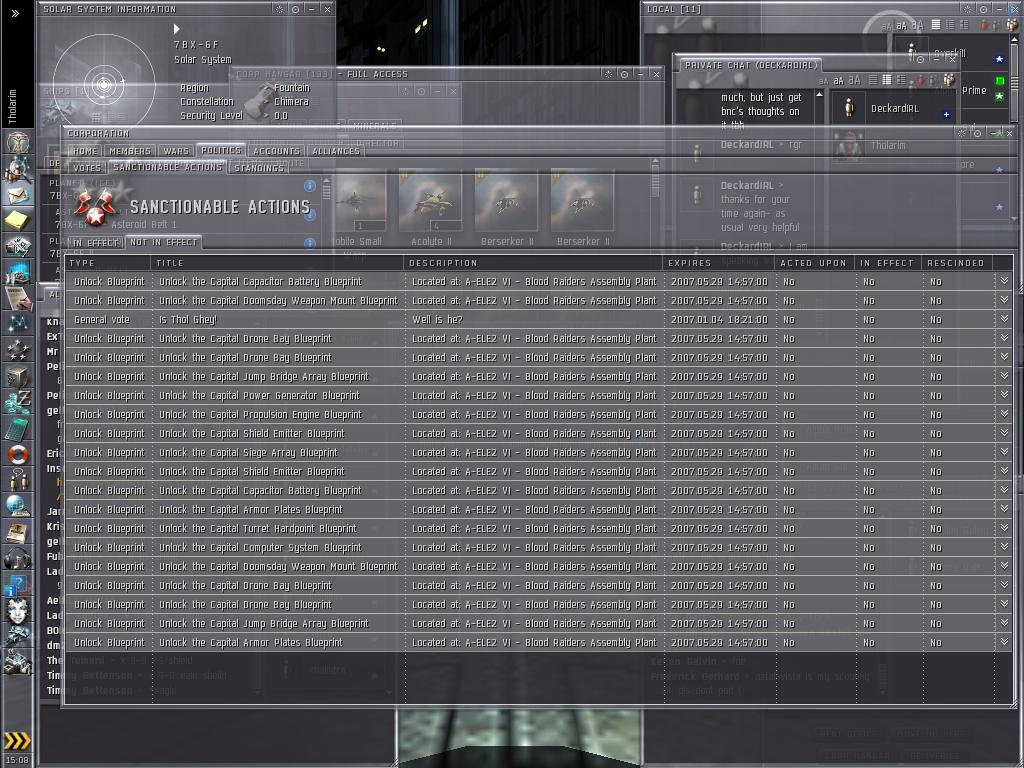Switch to the In Effect tab
The width and height of the screenshot is (1024, 768).
click(x=95, y=242)
